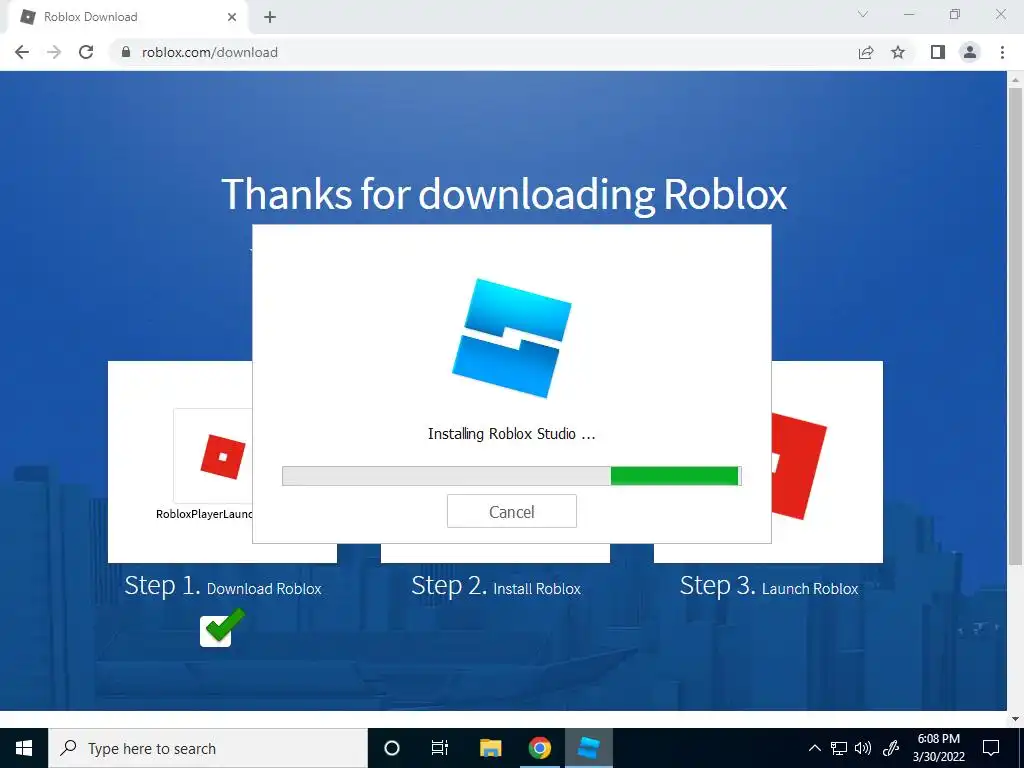Viewport: 1024px width, 768px height.
Task: Close the Roblox Download tab
Action: tap(232, 17)
